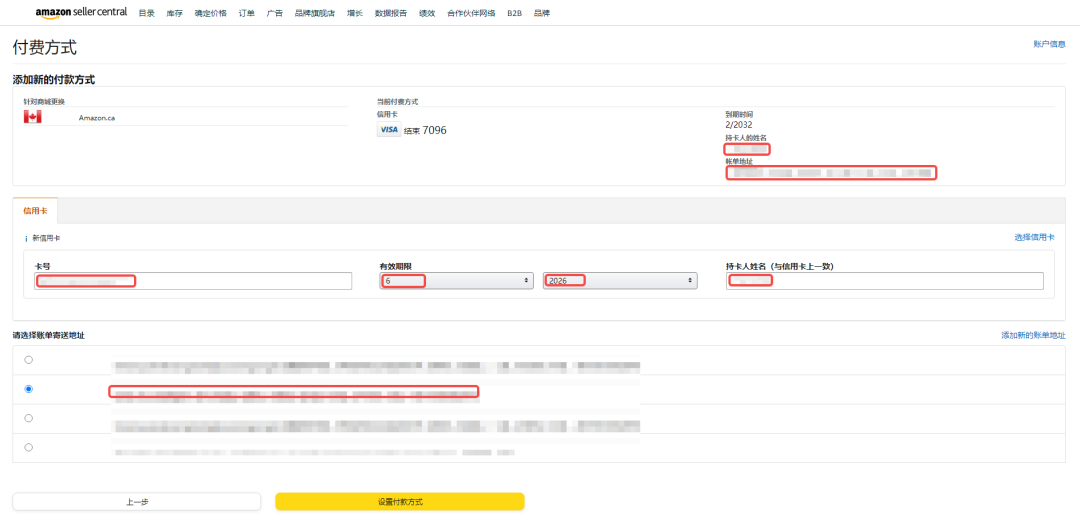Click the 选择信用卡 link
This screenshot has width=1080, height=523.
click(x=1033, y=238)
